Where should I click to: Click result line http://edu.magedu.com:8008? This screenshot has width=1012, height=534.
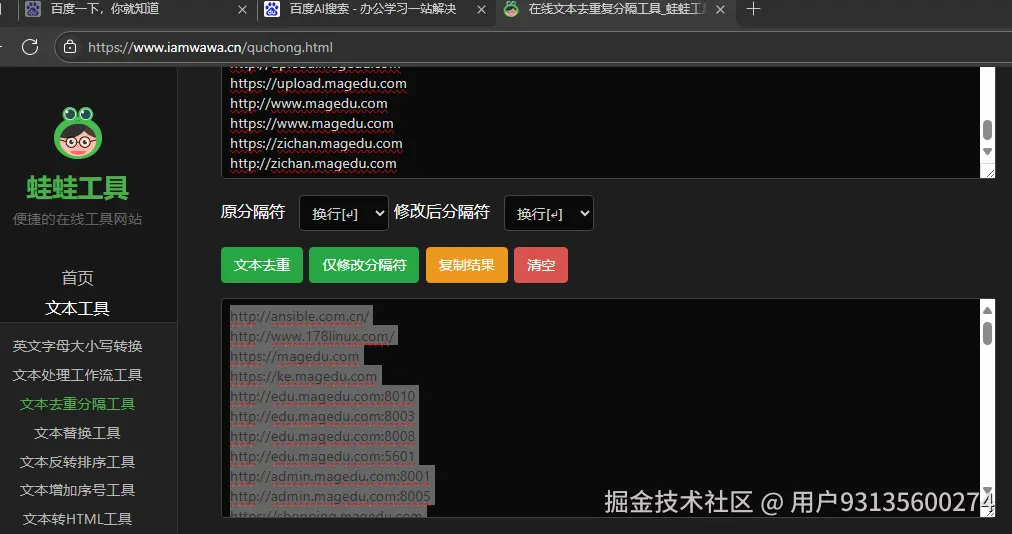tap(323, 436)
